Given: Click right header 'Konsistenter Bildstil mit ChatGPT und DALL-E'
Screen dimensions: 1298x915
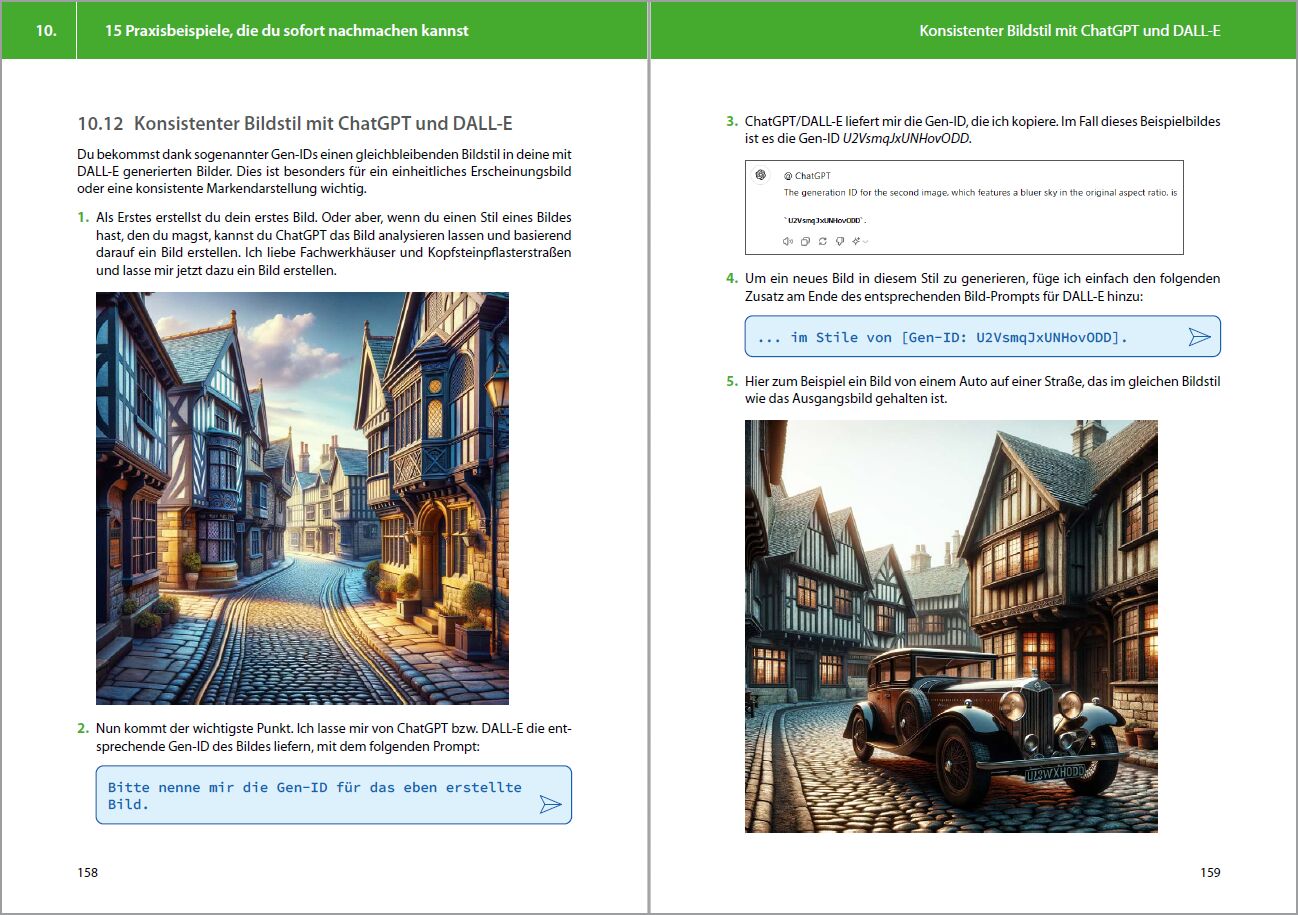Looking at the screenshot, I should pyautogui.click(x=1069, y=30).
